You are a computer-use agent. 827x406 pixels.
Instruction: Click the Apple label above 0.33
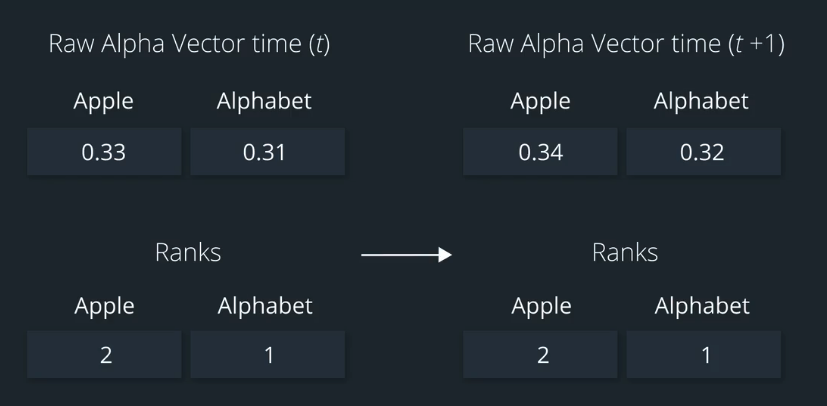(104, 101)
